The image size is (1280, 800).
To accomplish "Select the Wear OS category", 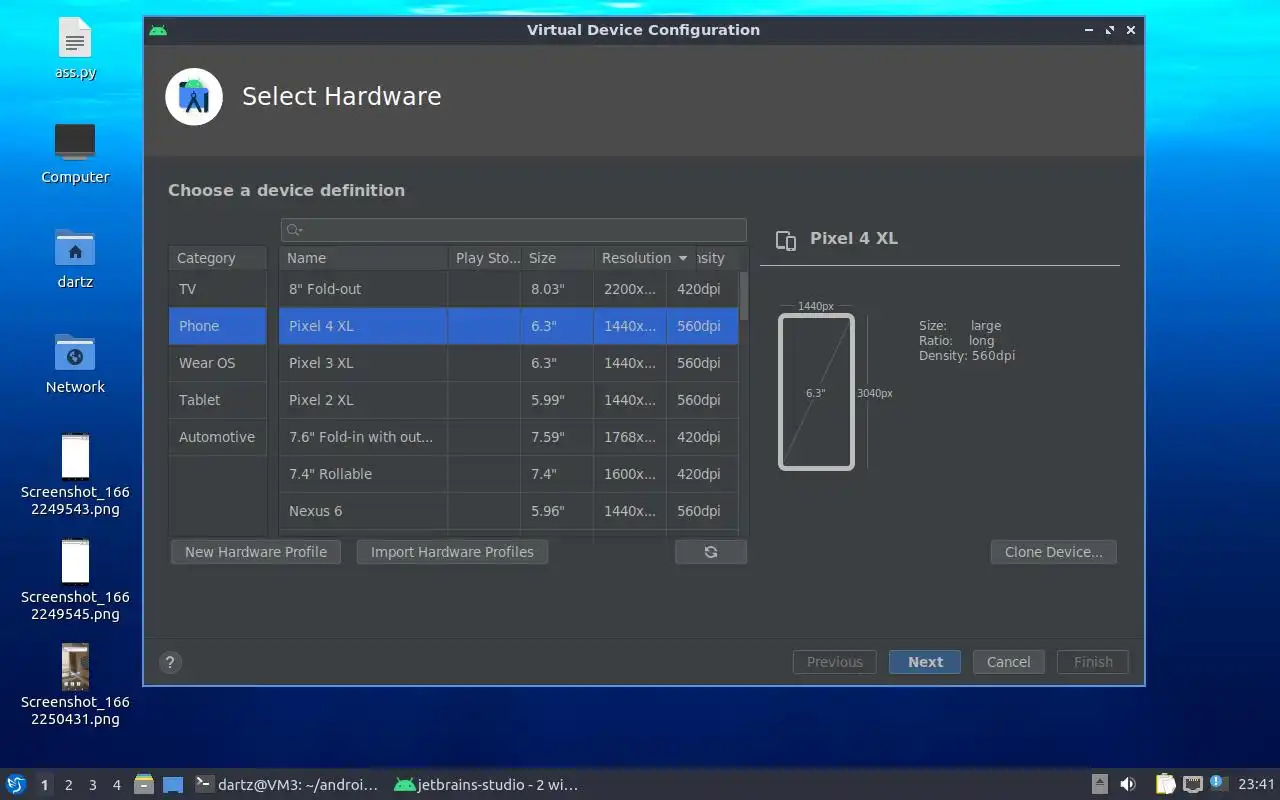I will pos(218,363).
